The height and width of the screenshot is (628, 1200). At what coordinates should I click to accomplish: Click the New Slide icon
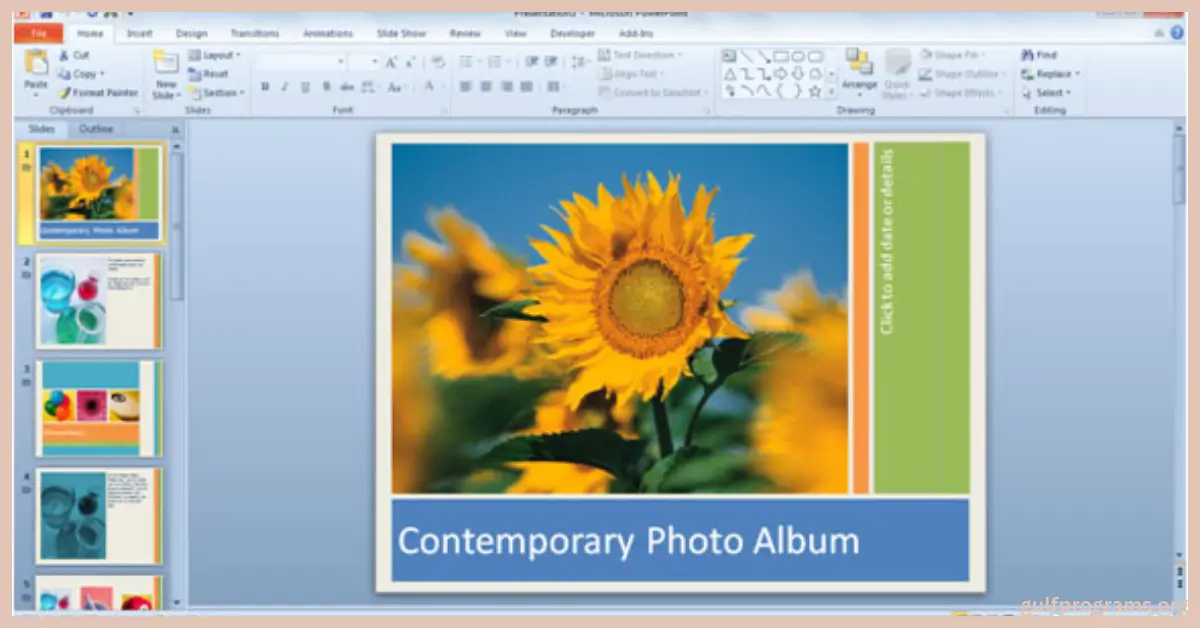pos(165,66)
